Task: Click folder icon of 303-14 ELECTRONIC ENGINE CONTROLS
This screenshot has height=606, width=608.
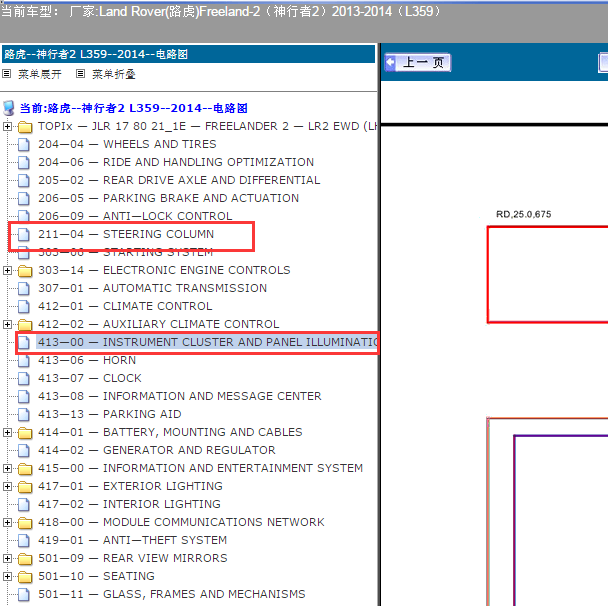Action: [x=25, y=271]
